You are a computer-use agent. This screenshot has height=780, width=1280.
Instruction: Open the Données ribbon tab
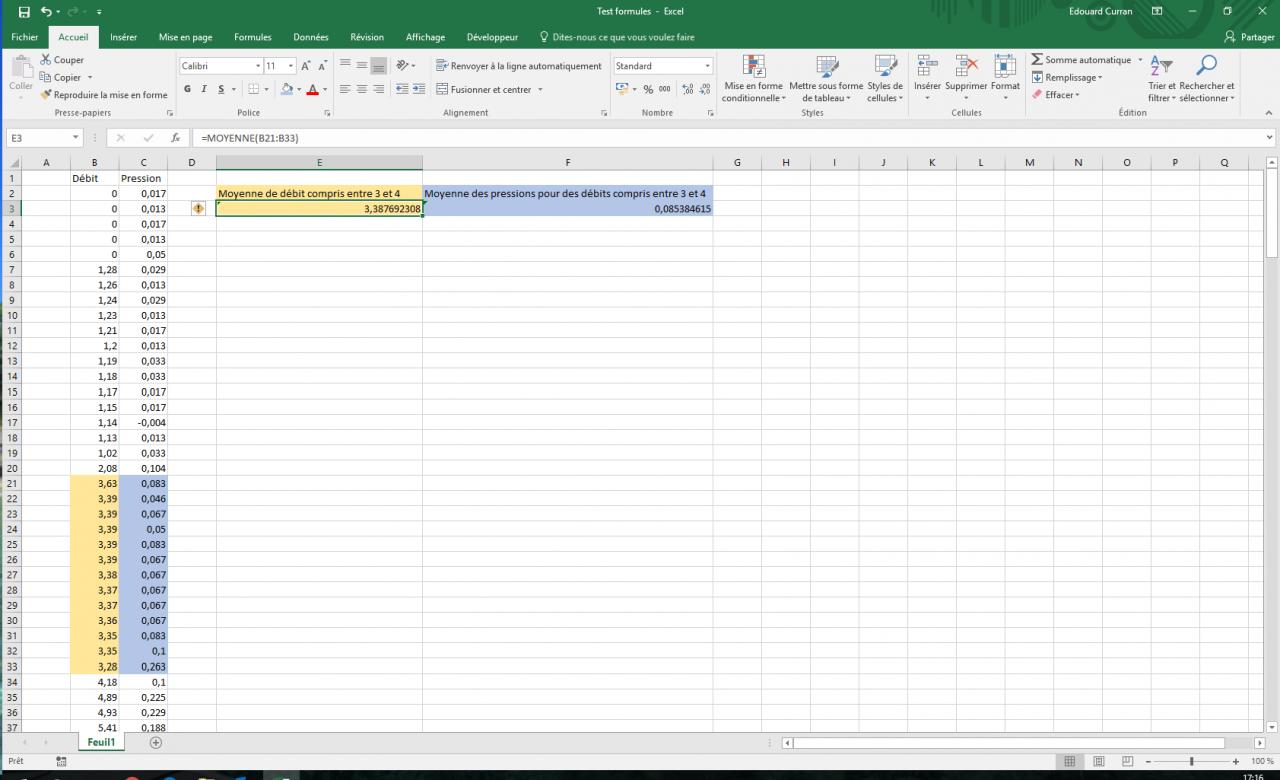point(311,37)
